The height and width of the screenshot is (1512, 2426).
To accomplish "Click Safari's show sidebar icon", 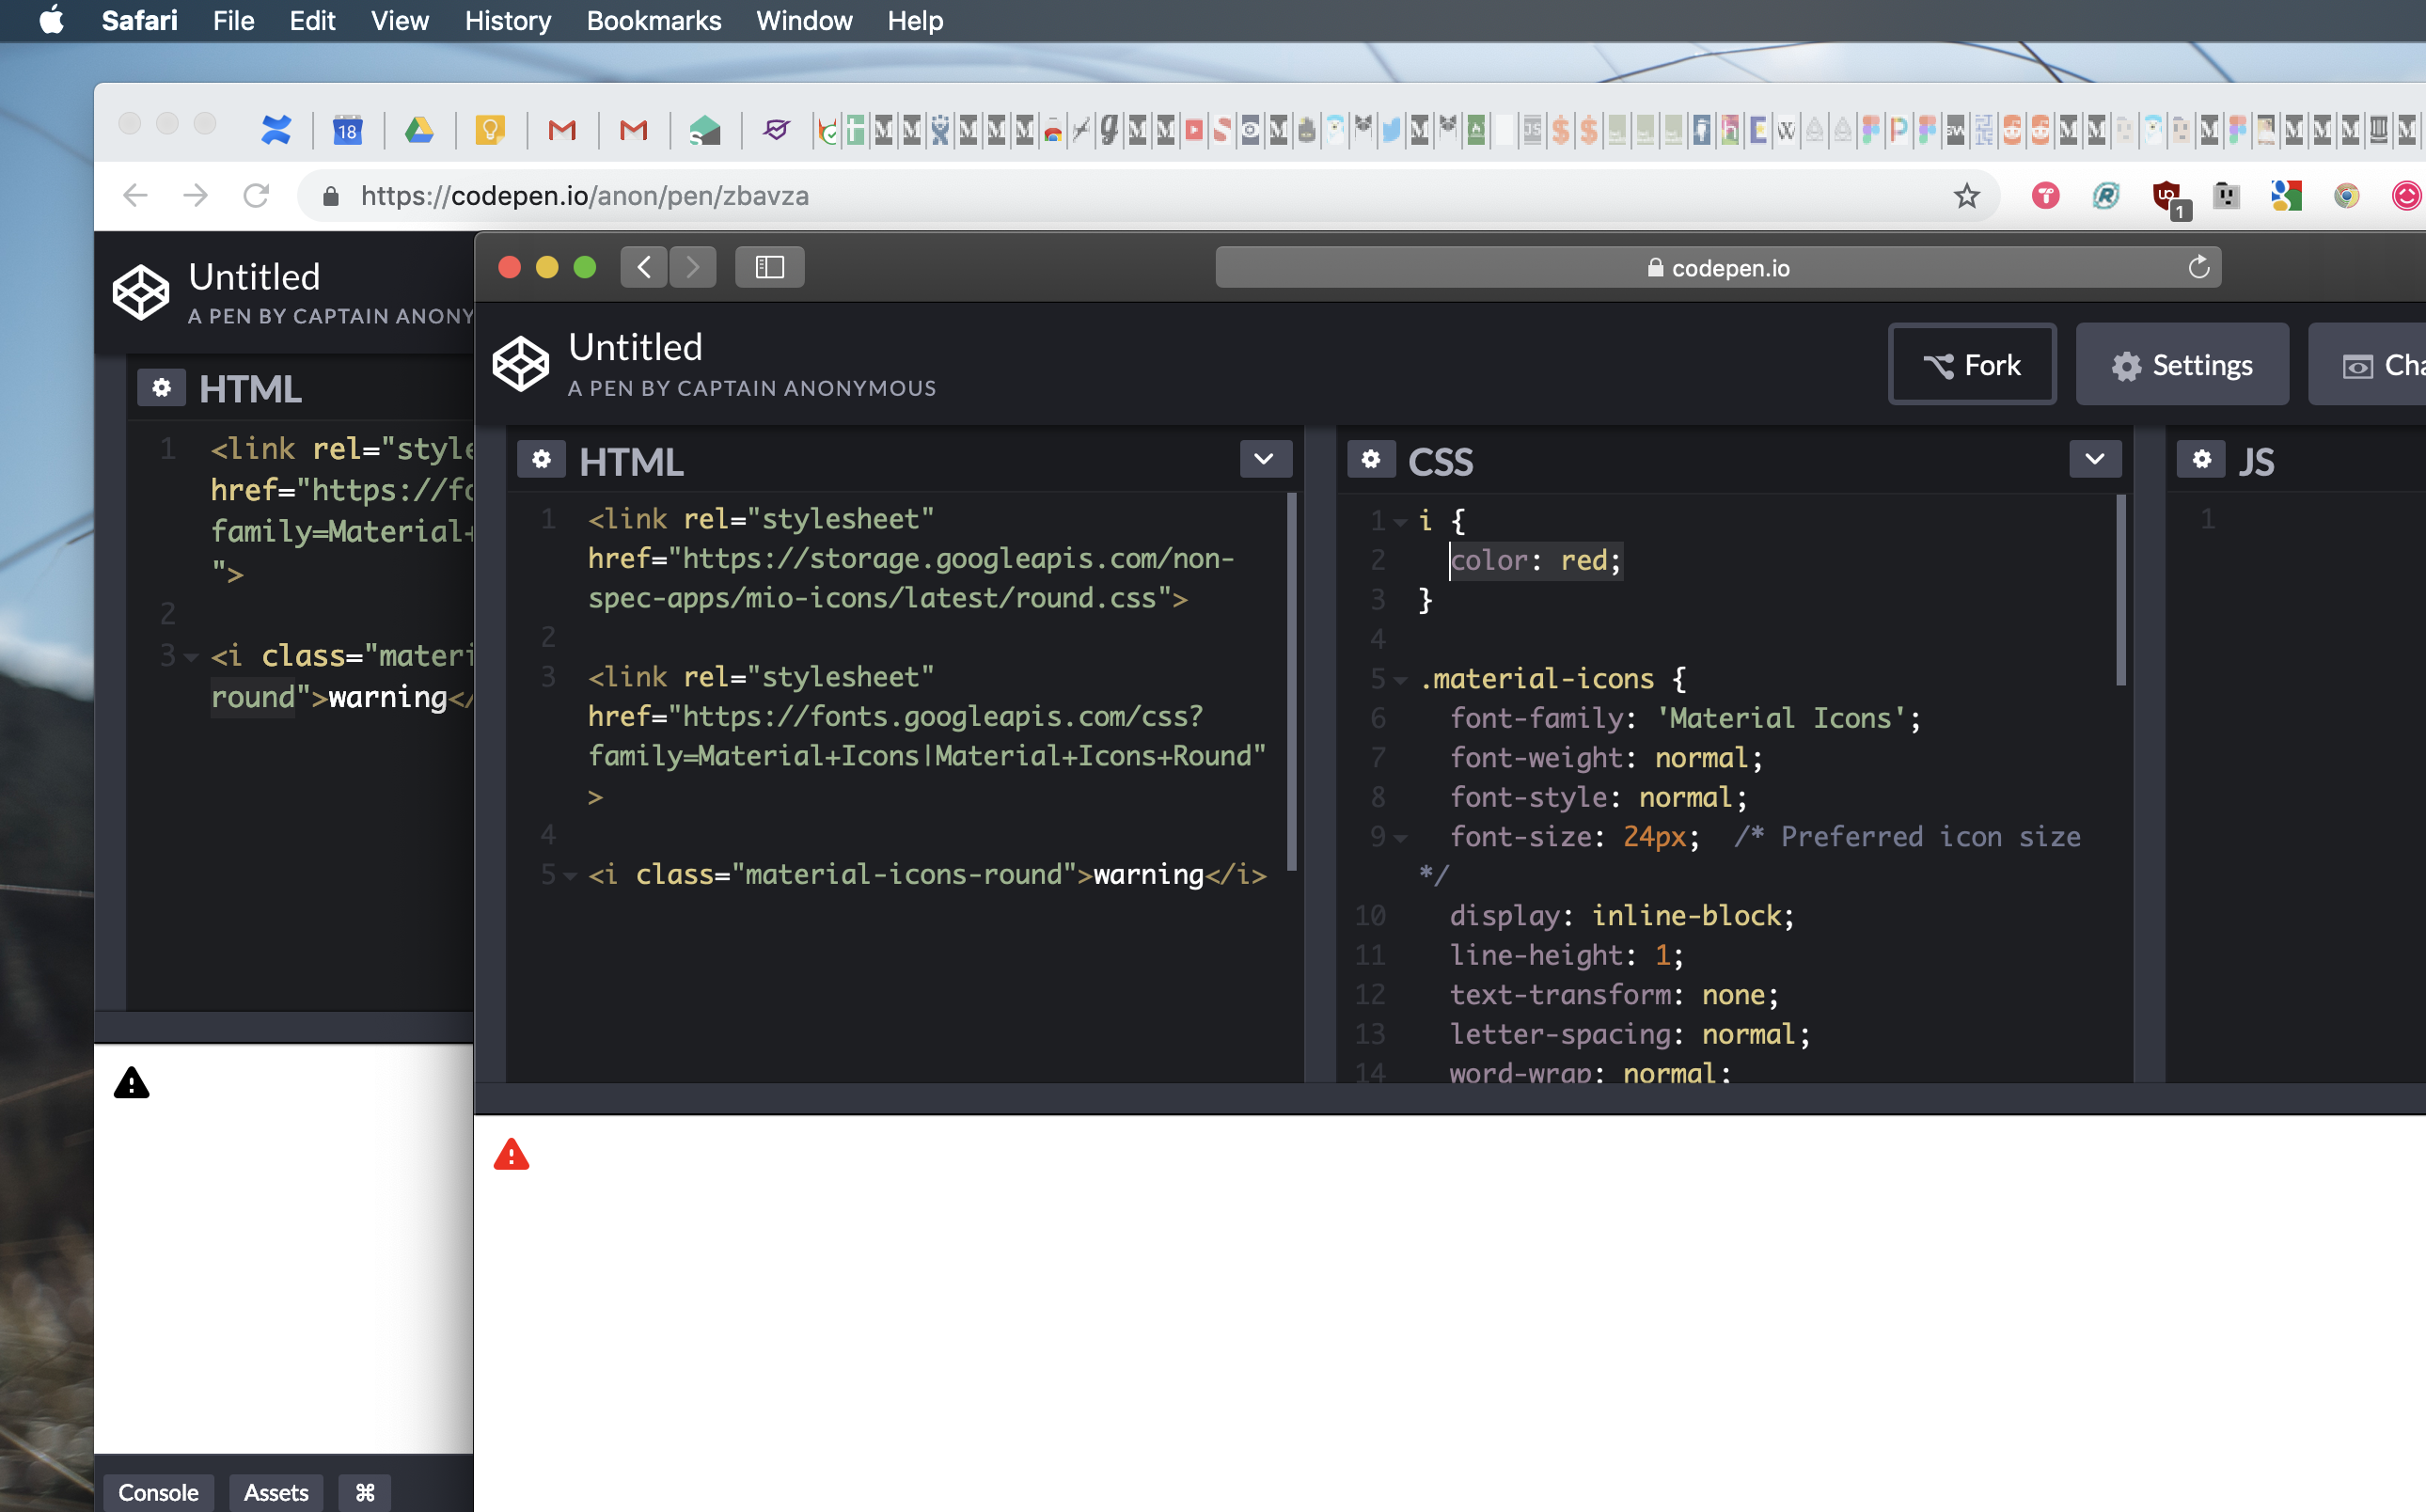I will click(769, 267).
